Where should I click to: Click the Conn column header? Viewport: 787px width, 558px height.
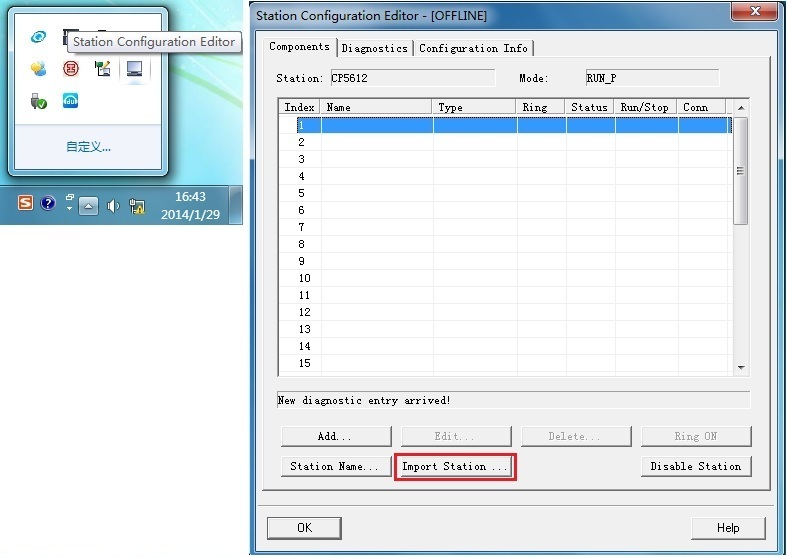point(701,107)
